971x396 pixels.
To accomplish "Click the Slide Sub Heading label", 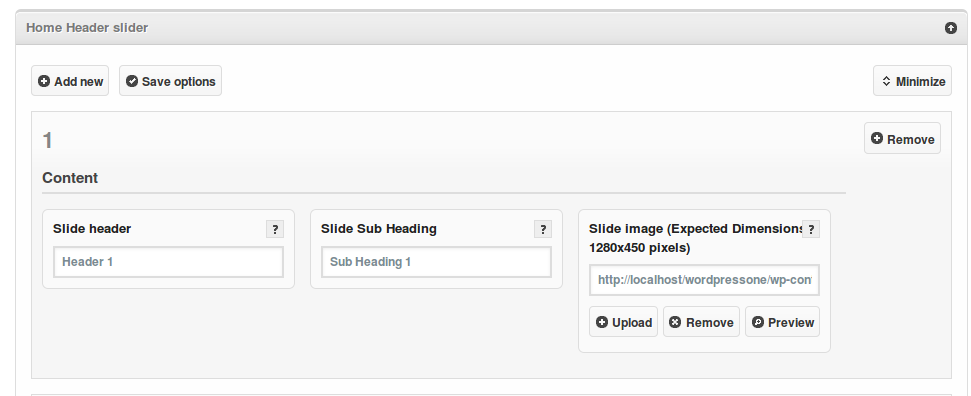I will (x=379, y=229).
